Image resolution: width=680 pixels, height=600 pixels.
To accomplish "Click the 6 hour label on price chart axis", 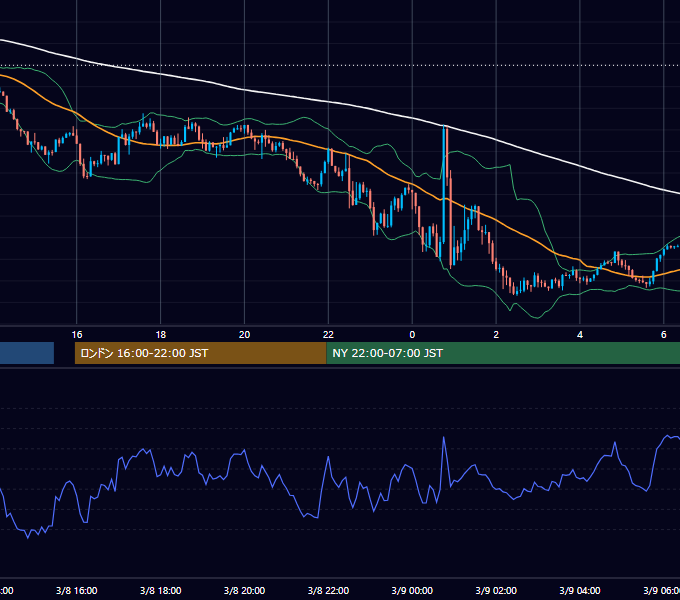I will [x=664, y=335].
